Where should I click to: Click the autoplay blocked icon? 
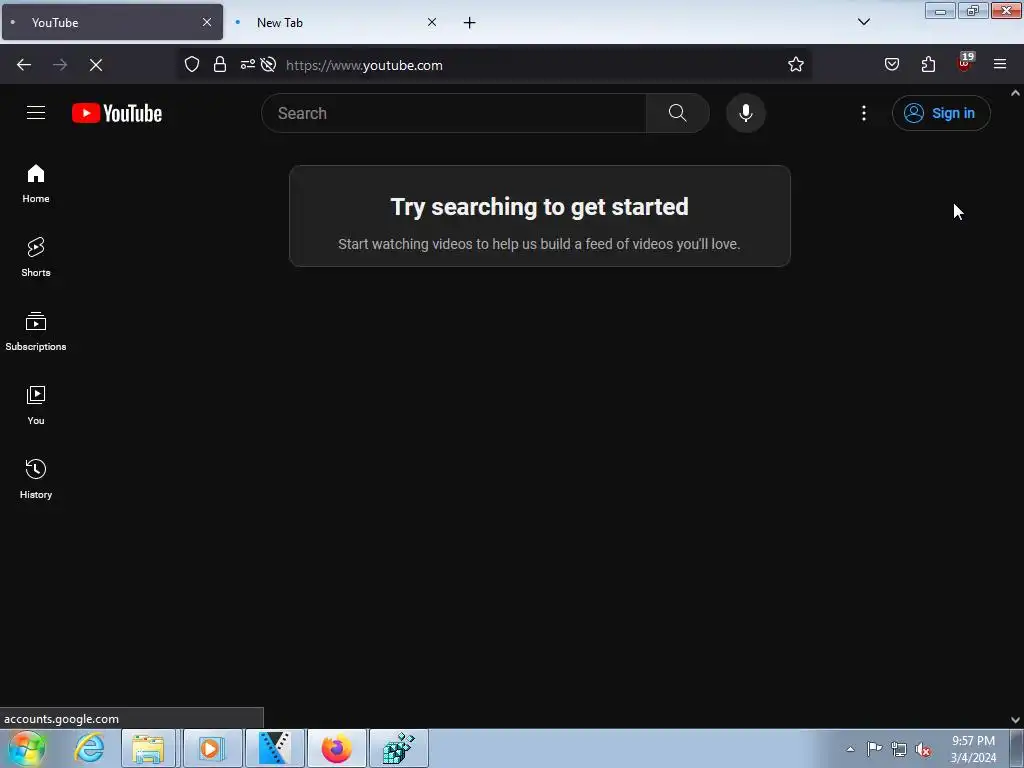pos(268,64)
